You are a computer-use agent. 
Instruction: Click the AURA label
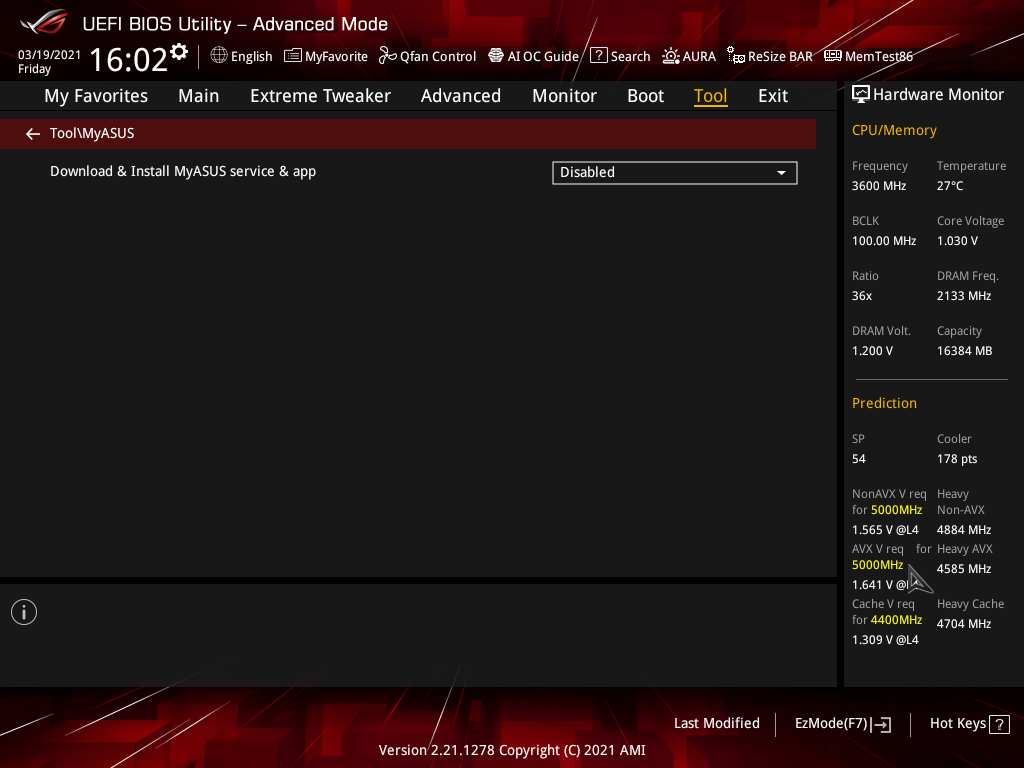699,57
